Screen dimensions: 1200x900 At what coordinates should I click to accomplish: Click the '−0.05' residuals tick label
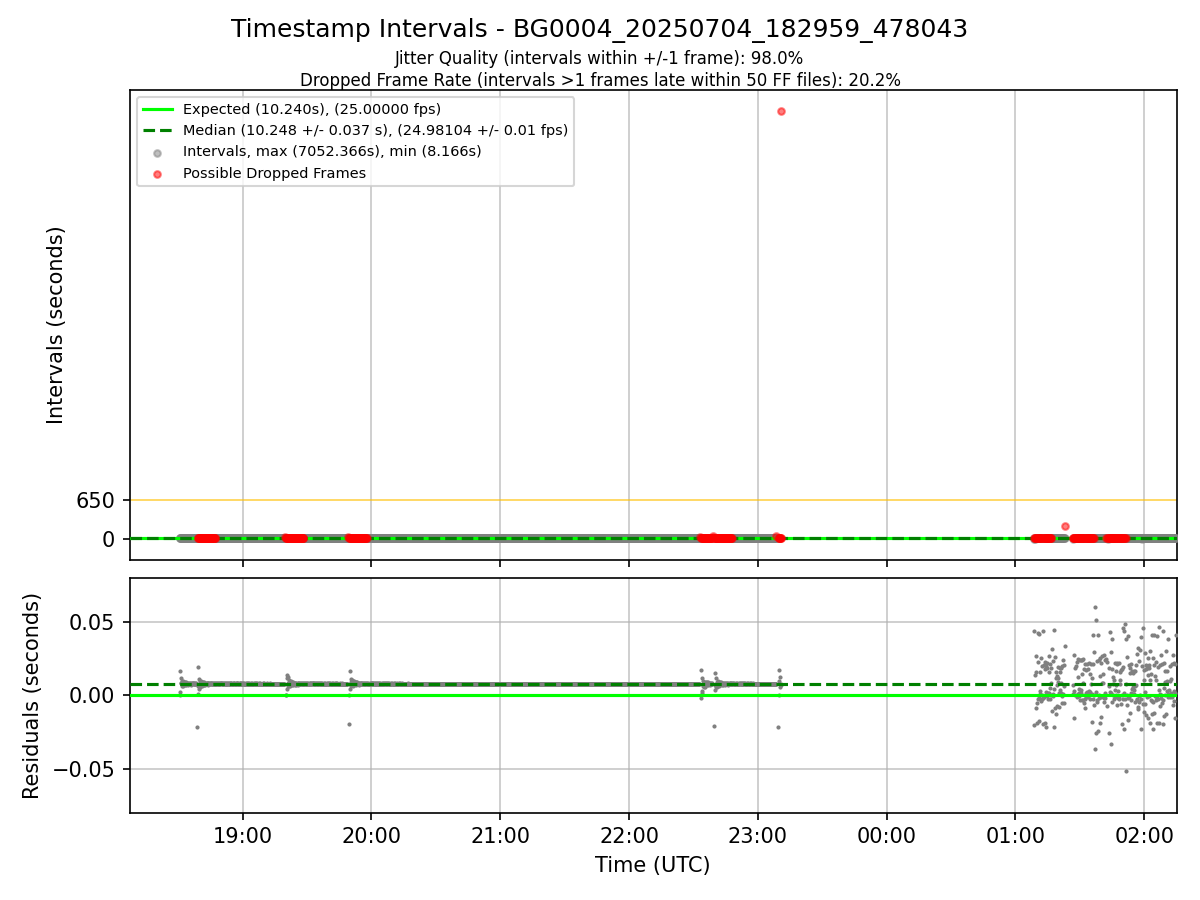[86, 770]
